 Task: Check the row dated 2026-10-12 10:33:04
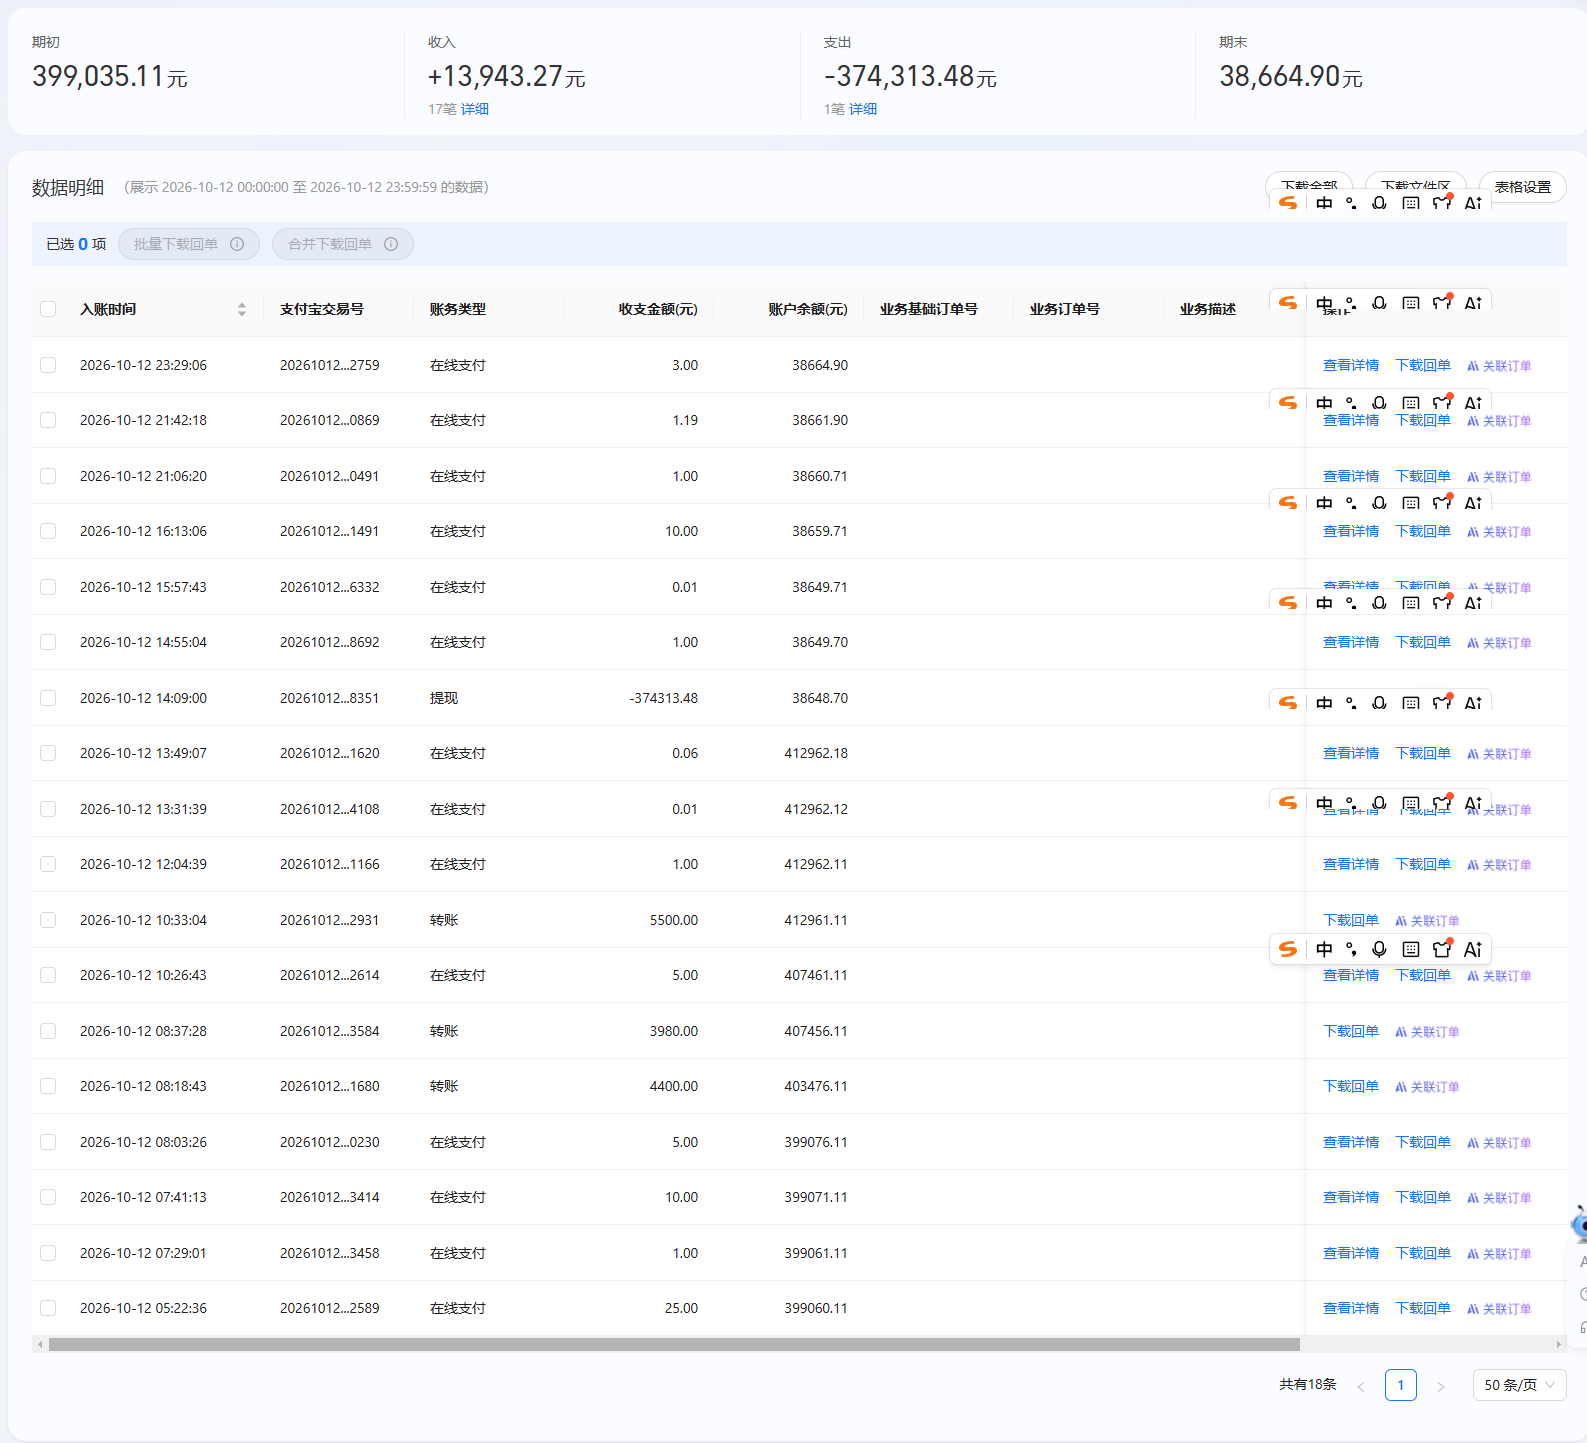(x=48, y=920)
